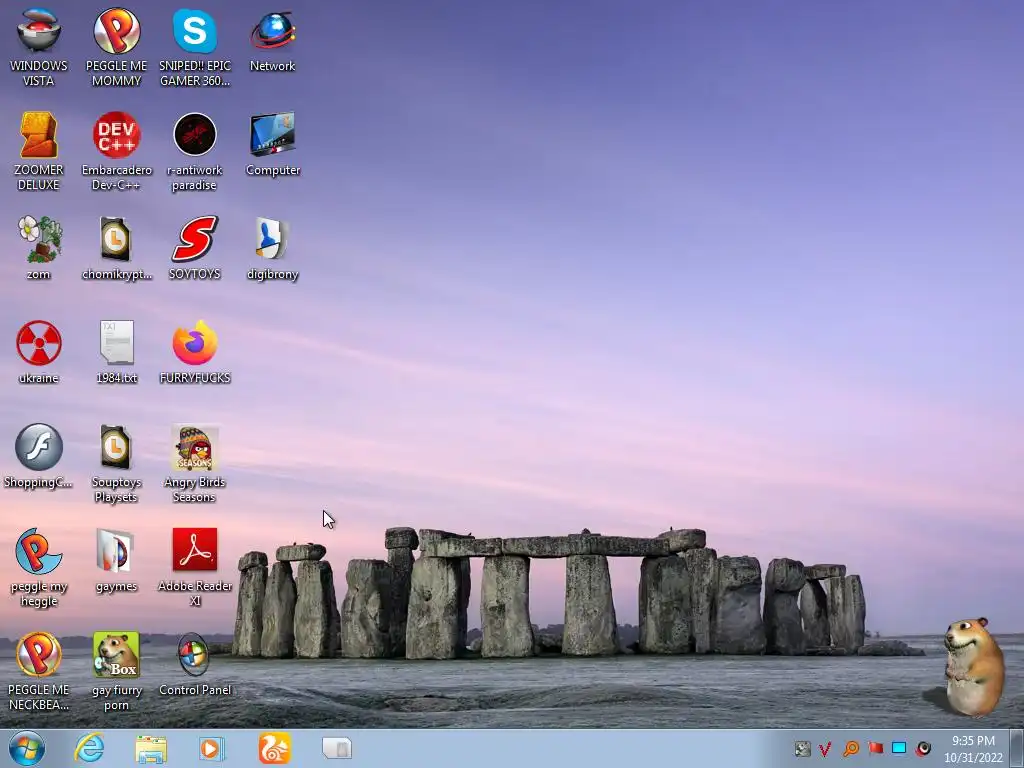Click the chomikrypt... file icon
This screenshot has width=1024, height=768.
coord(116,248)
